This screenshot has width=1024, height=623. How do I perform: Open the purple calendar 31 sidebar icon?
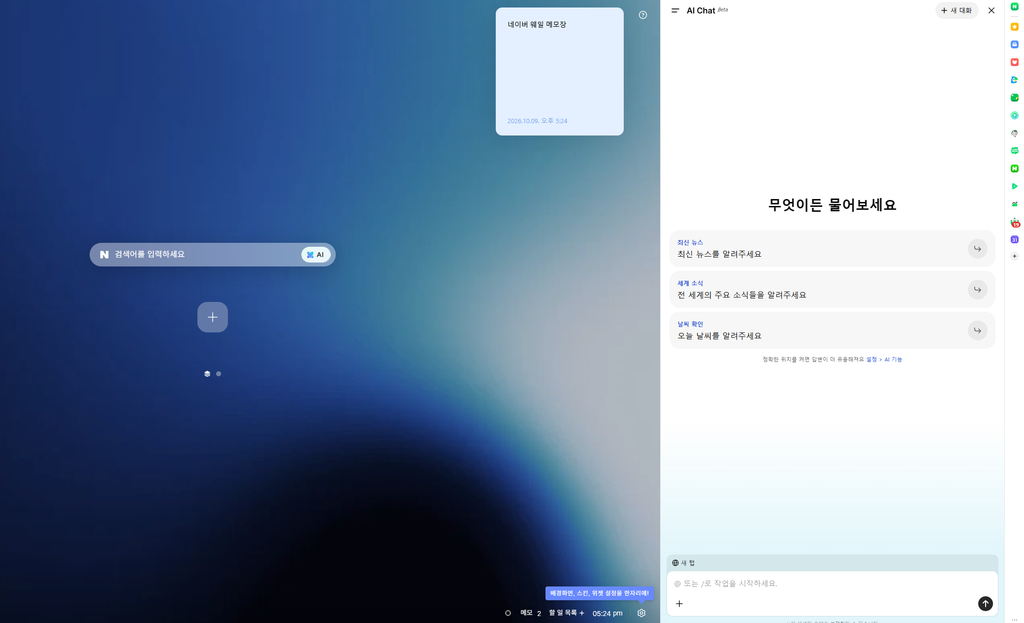[1014, 240]
